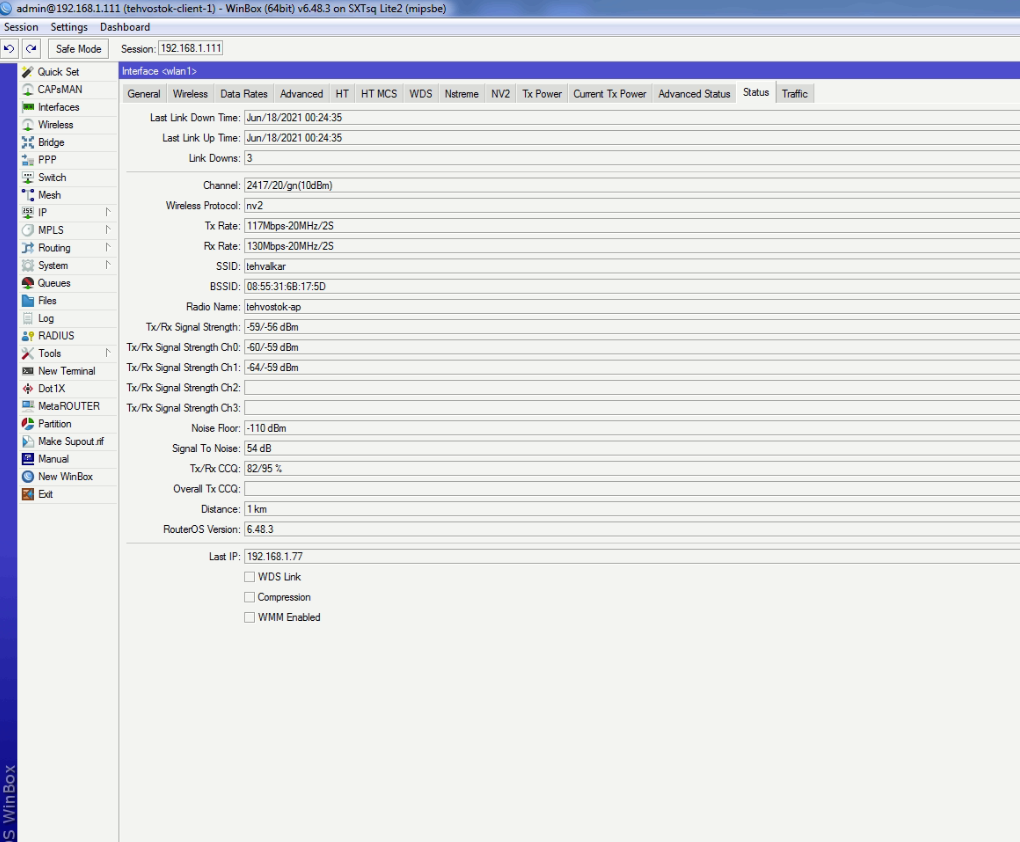Expand the IP submenu
Screen dimensions: 1020x842
coord(108,212)
